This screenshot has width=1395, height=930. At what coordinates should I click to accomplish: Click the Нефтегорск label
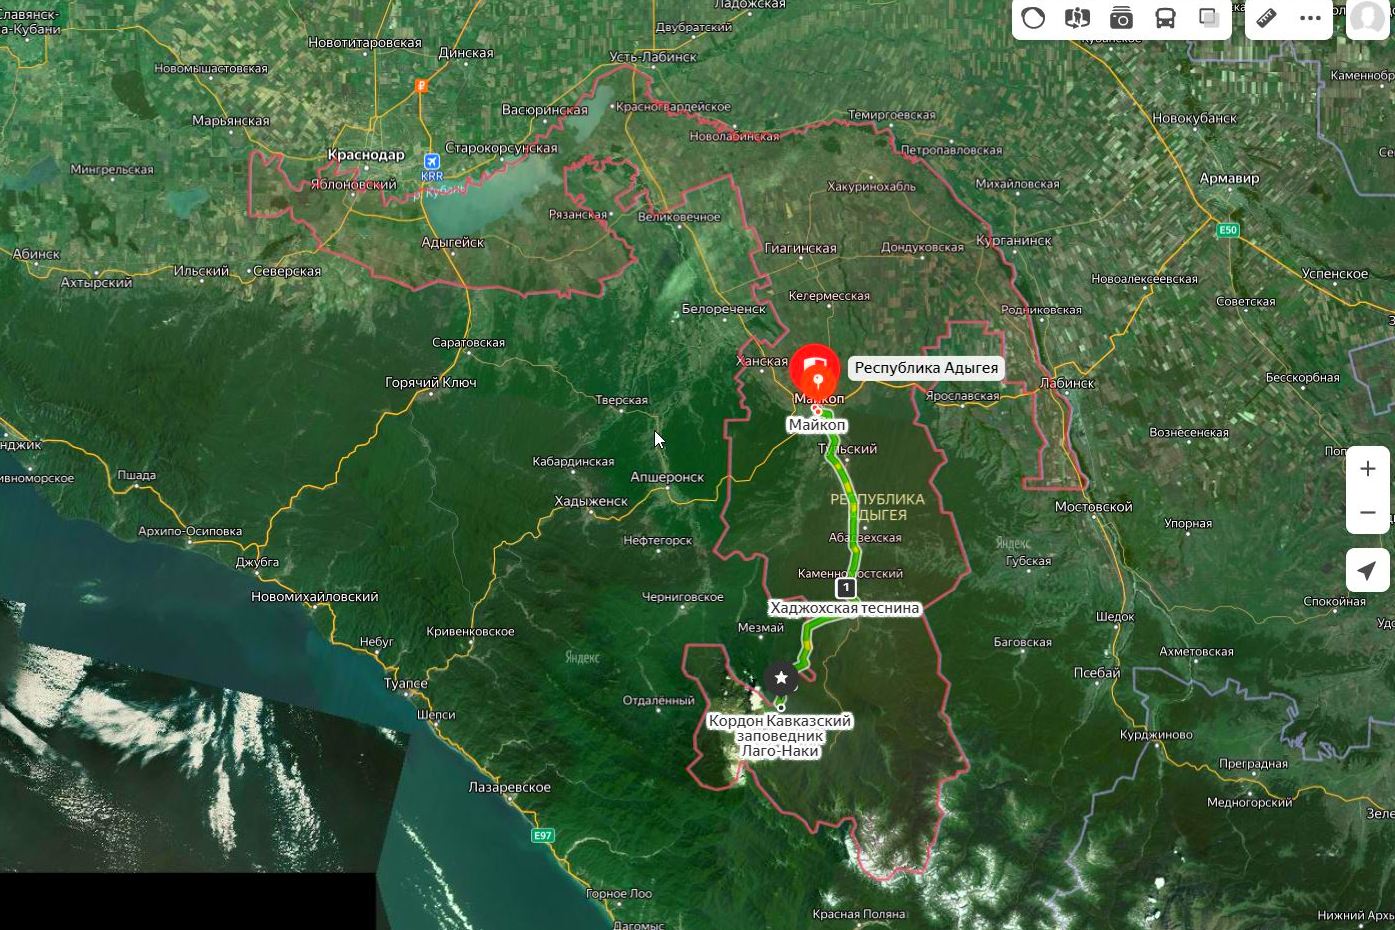[657, 541]
